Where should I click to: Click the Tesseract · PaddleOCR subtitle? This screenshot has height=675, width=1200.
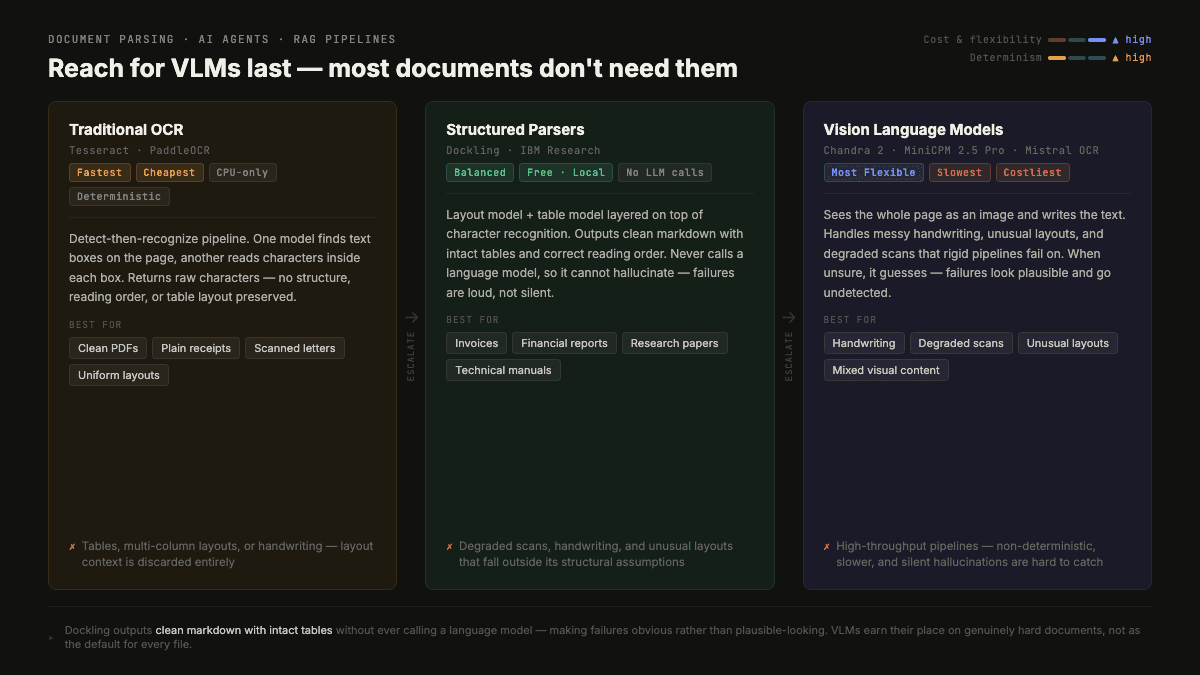click(x=139, y=151)
